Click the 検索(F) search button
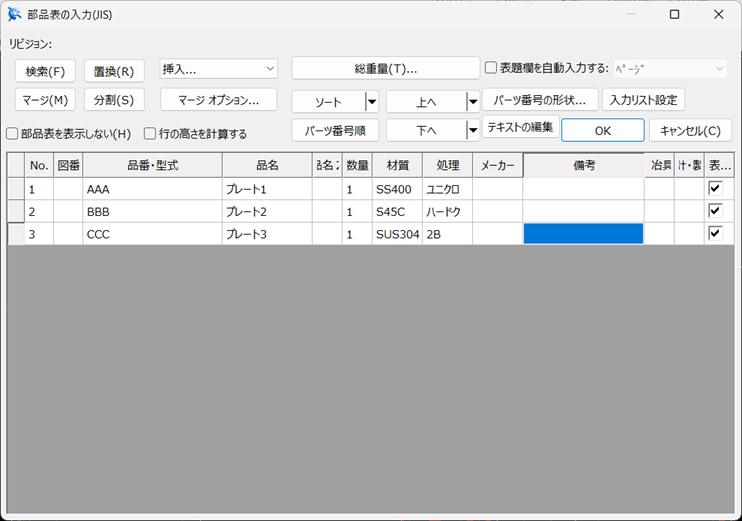The height and width of the screenshot is (521, 742). pyautogui.click(x=45, y=71)
